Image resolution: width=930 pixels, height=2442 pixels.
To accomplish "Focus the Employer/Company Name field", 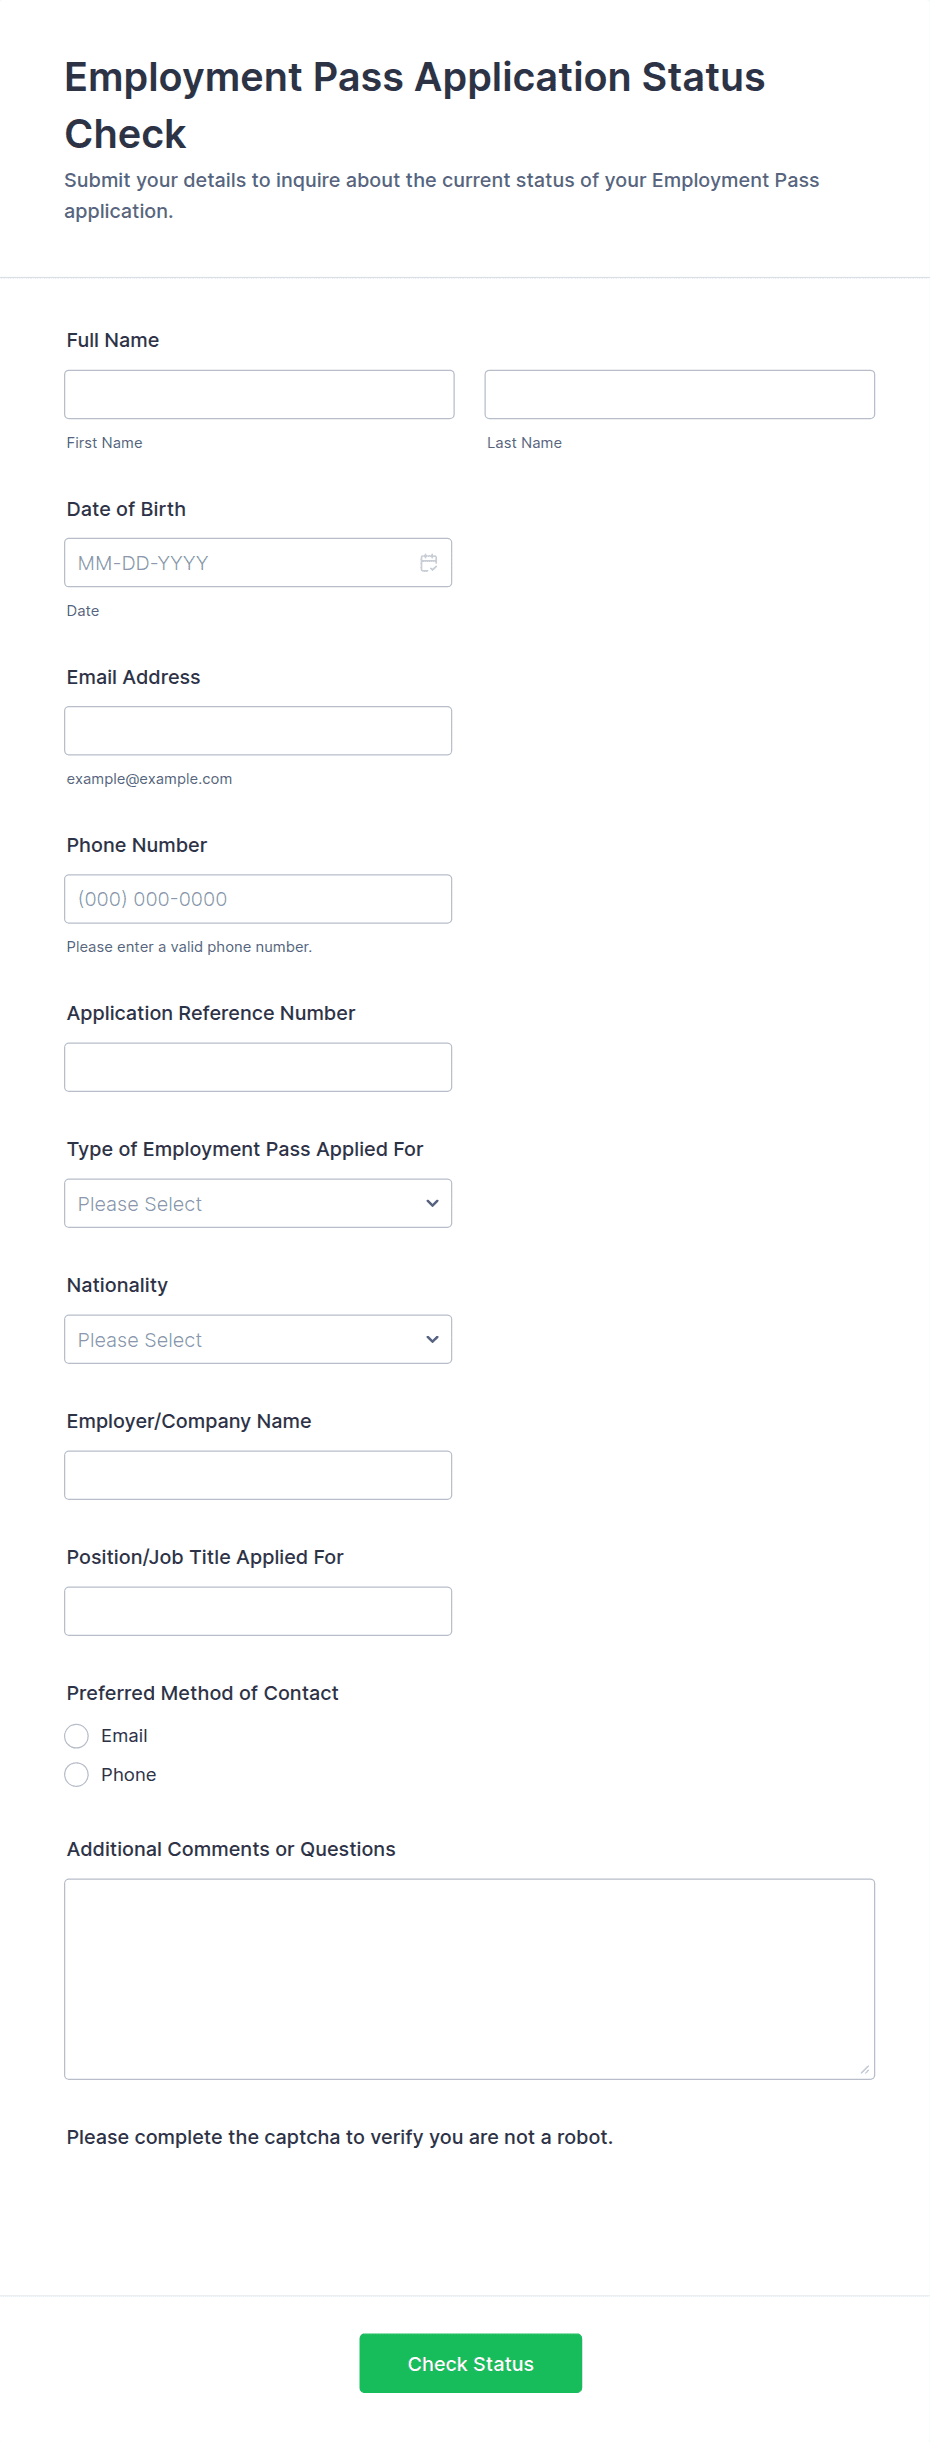I will [258, 1475].
